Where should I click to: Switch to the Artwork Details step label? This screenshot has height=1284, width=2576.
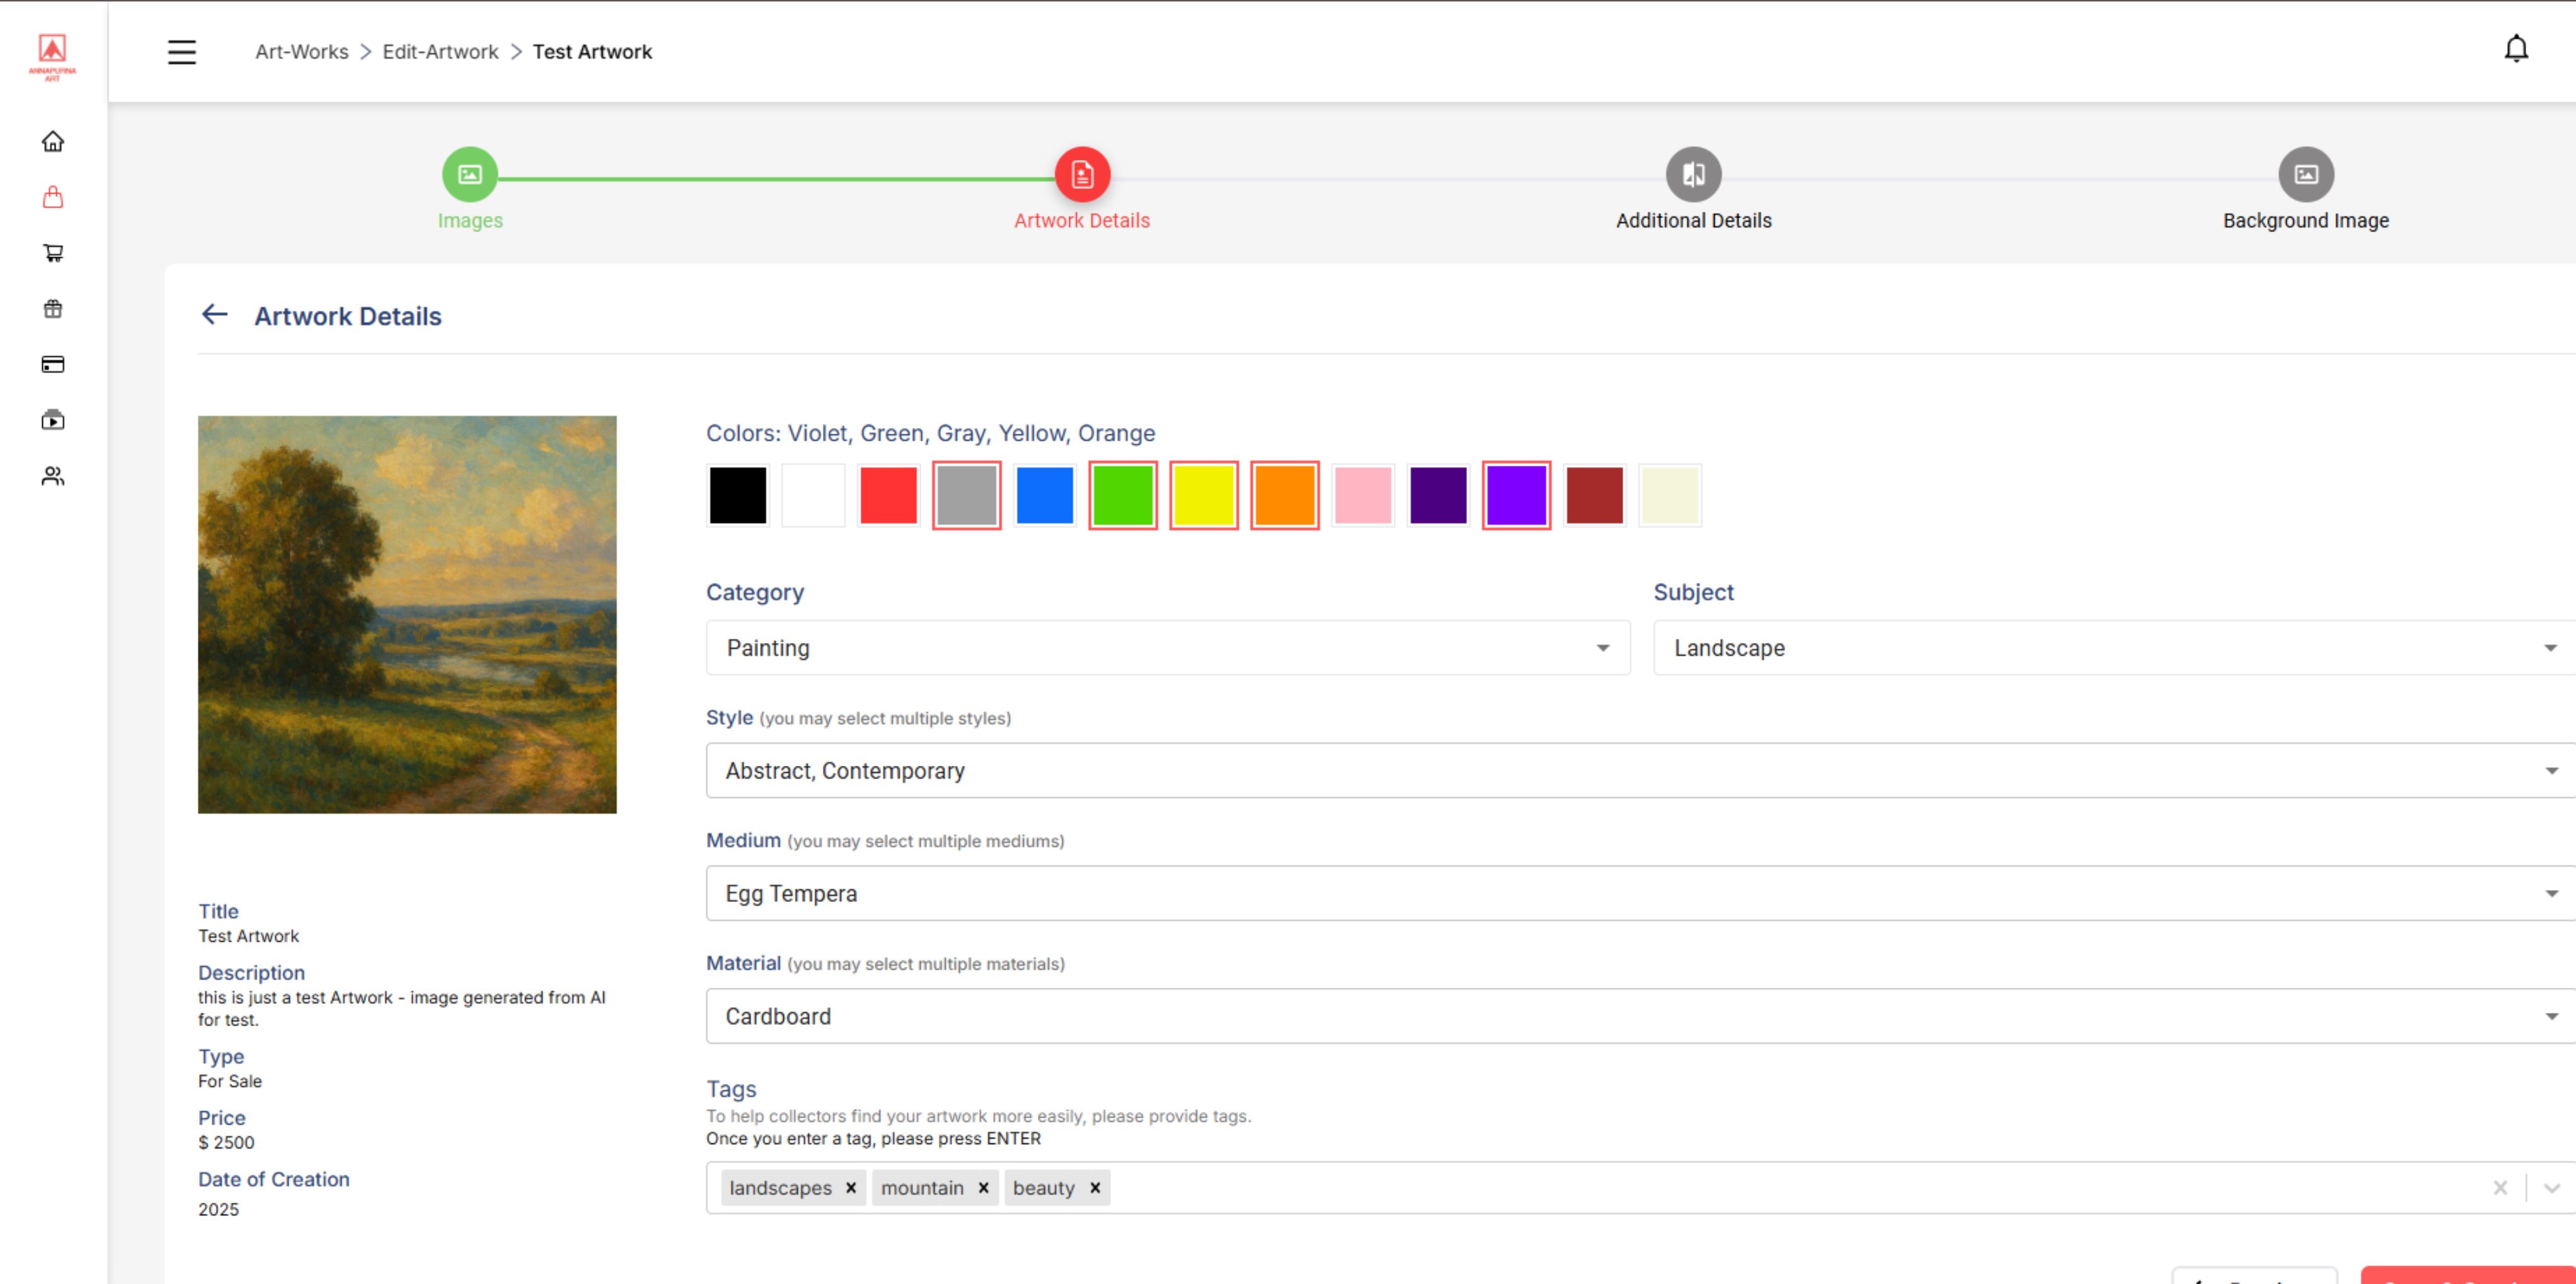(1082, 221)
